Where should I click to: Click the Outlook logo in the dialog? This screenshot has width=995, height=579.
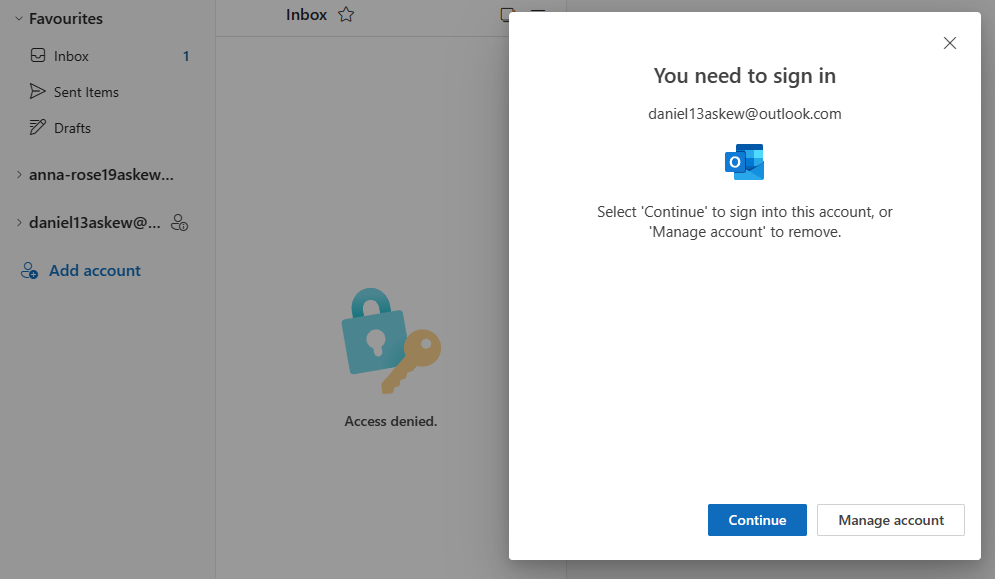coord(744,162)
